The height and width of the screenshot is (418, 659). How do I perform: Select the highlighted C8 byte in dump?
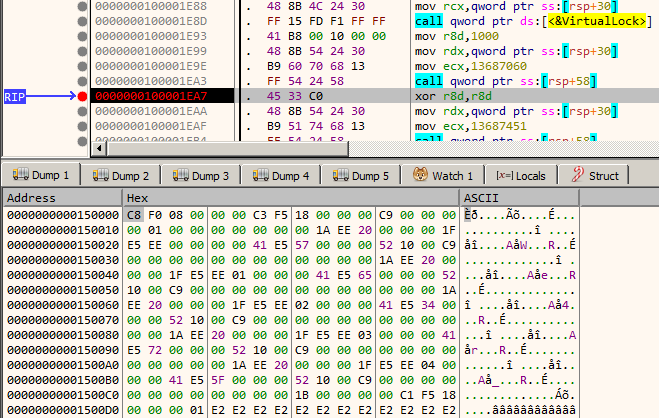[x=134, y=215]
